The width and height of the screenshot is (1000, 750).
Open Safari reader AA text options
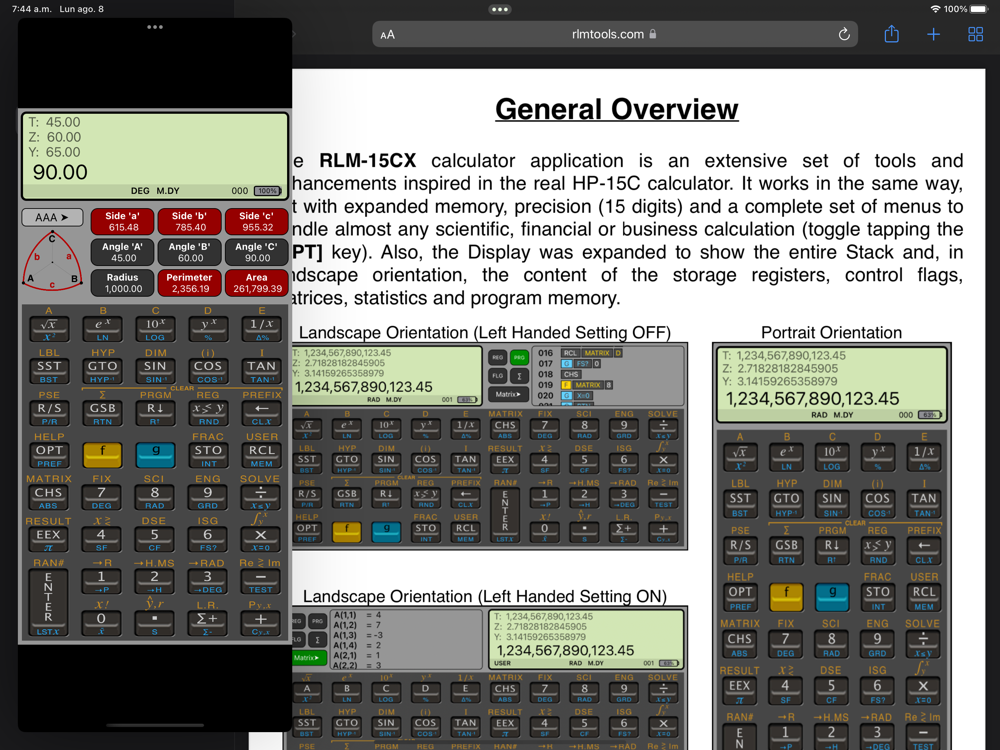click(x=387, y=34)
